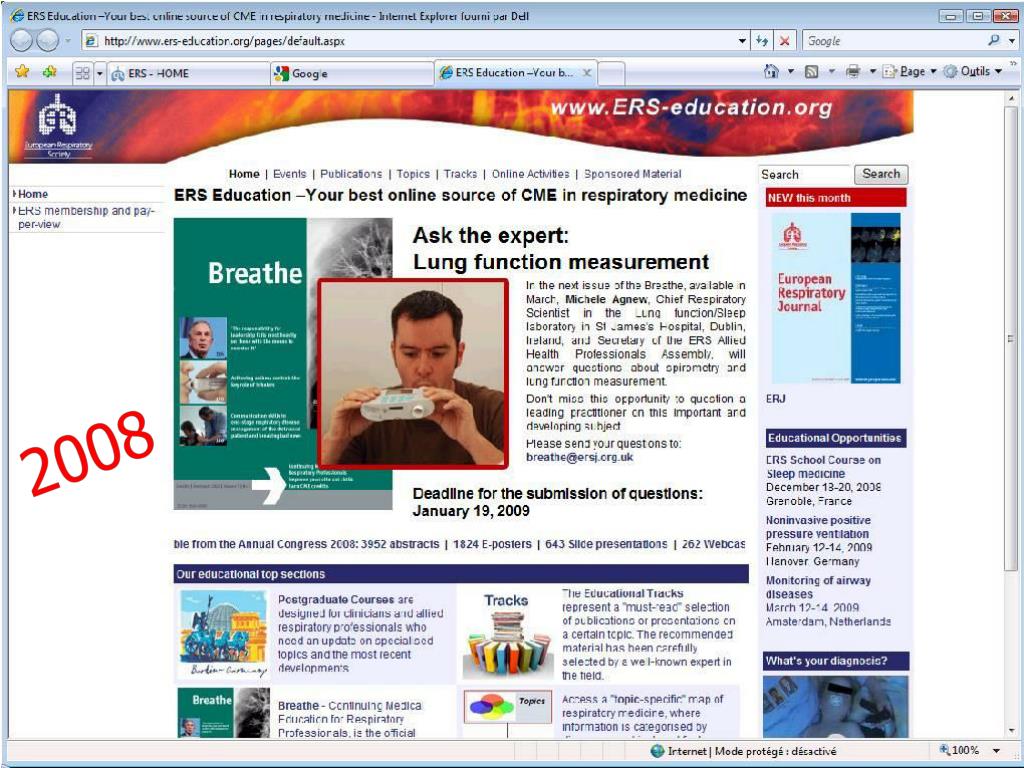This screenshot has height=768, width=1024.
Task: Close the ERS Education tab
Action: (587, 72)
